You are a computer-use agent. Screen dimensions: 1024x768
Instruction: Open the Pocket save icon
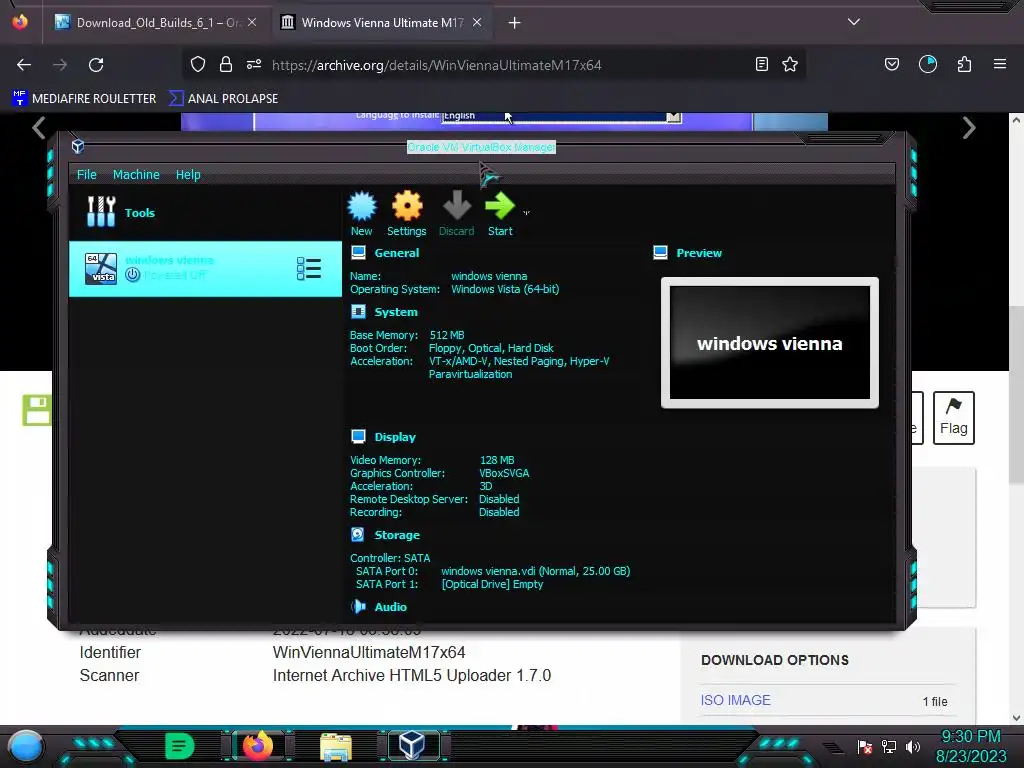click(891, 64)
